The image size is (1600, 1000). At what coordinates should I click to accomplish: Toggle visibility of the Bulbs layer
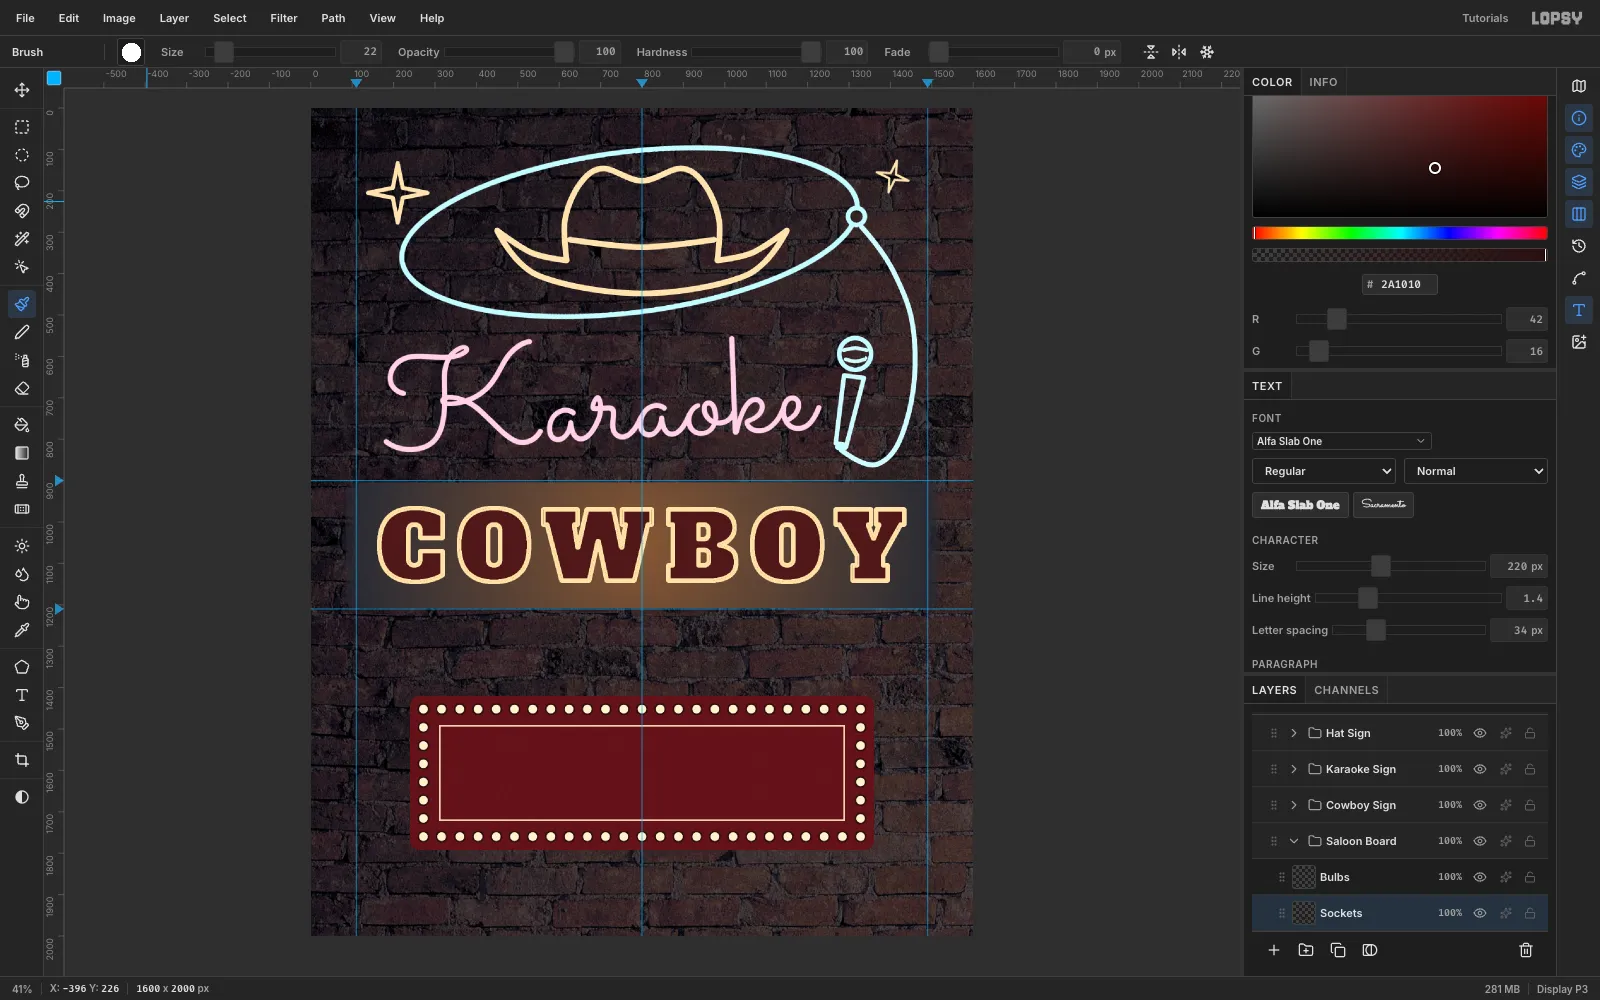coord(1480,877)
